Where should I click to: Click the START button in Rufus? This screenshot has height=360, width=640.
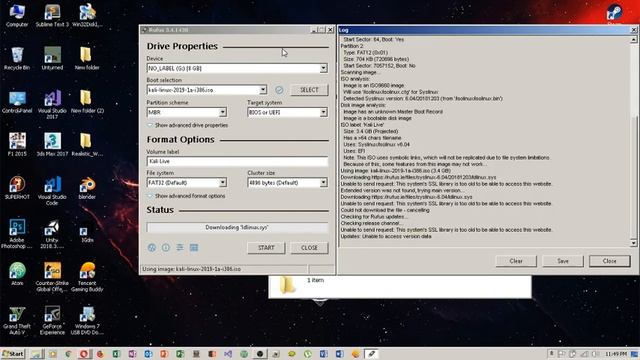[x=266, y=248]
